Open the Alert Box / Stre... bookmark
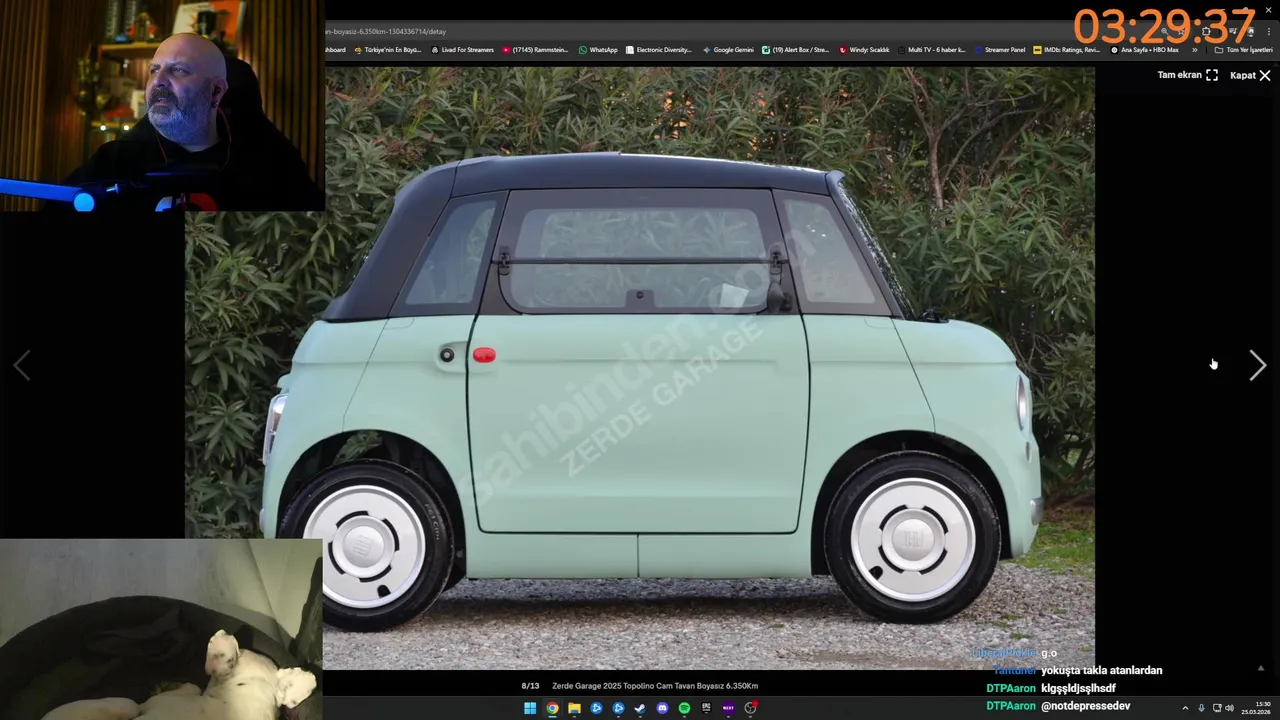Viewport: 1280px width, 720px height. (x=795, y=50)
